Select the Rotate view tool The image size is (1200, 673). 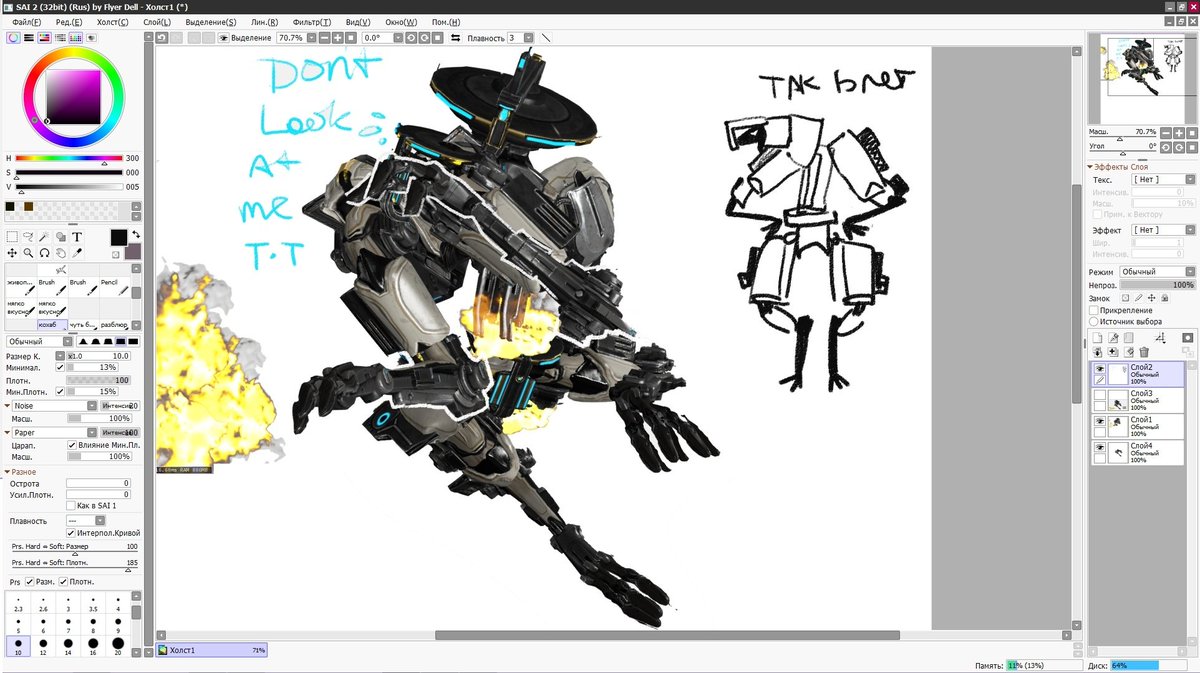[x=45, y=253]
